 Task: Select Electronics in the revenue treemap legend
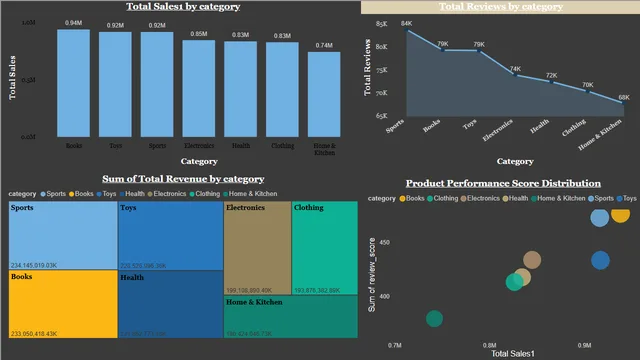(167, 194)
